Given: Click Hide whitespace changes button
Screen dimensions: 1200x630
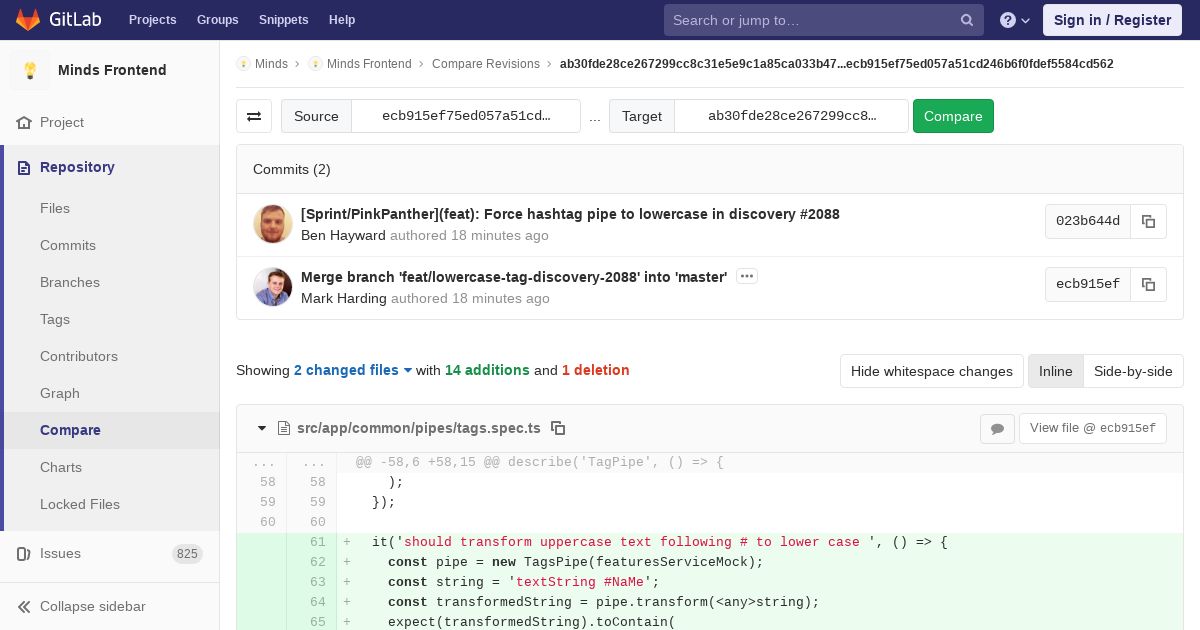Looking at the screenshot, I should [x=931, y=371].
